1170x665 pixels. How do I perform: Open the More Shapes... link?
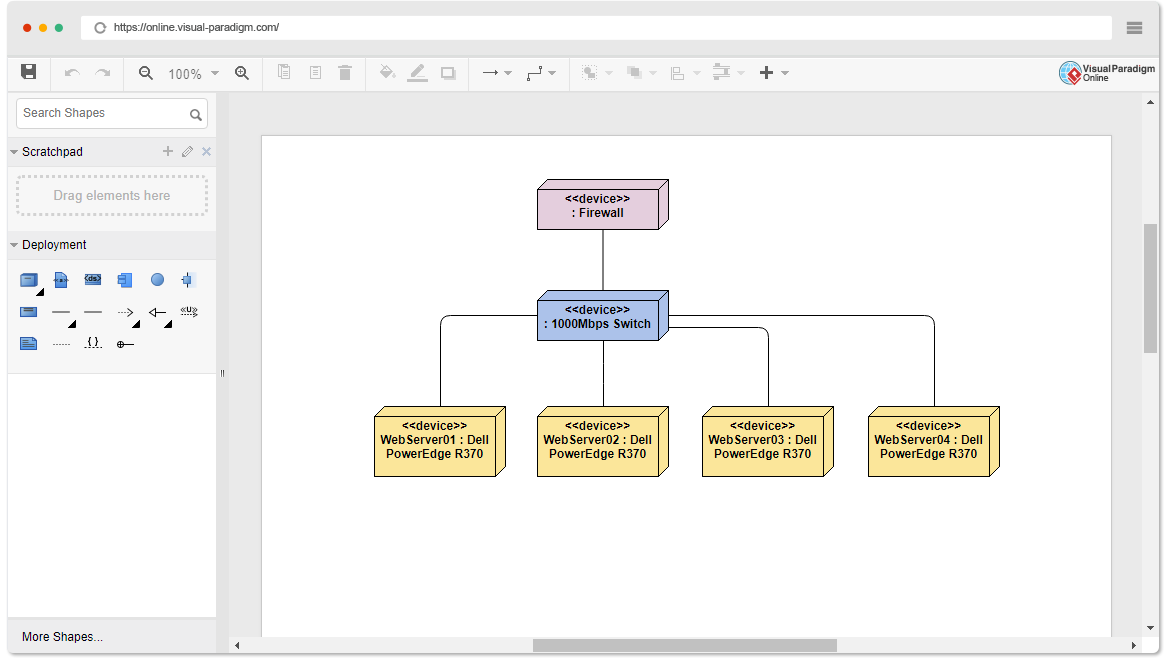(63, 637)
